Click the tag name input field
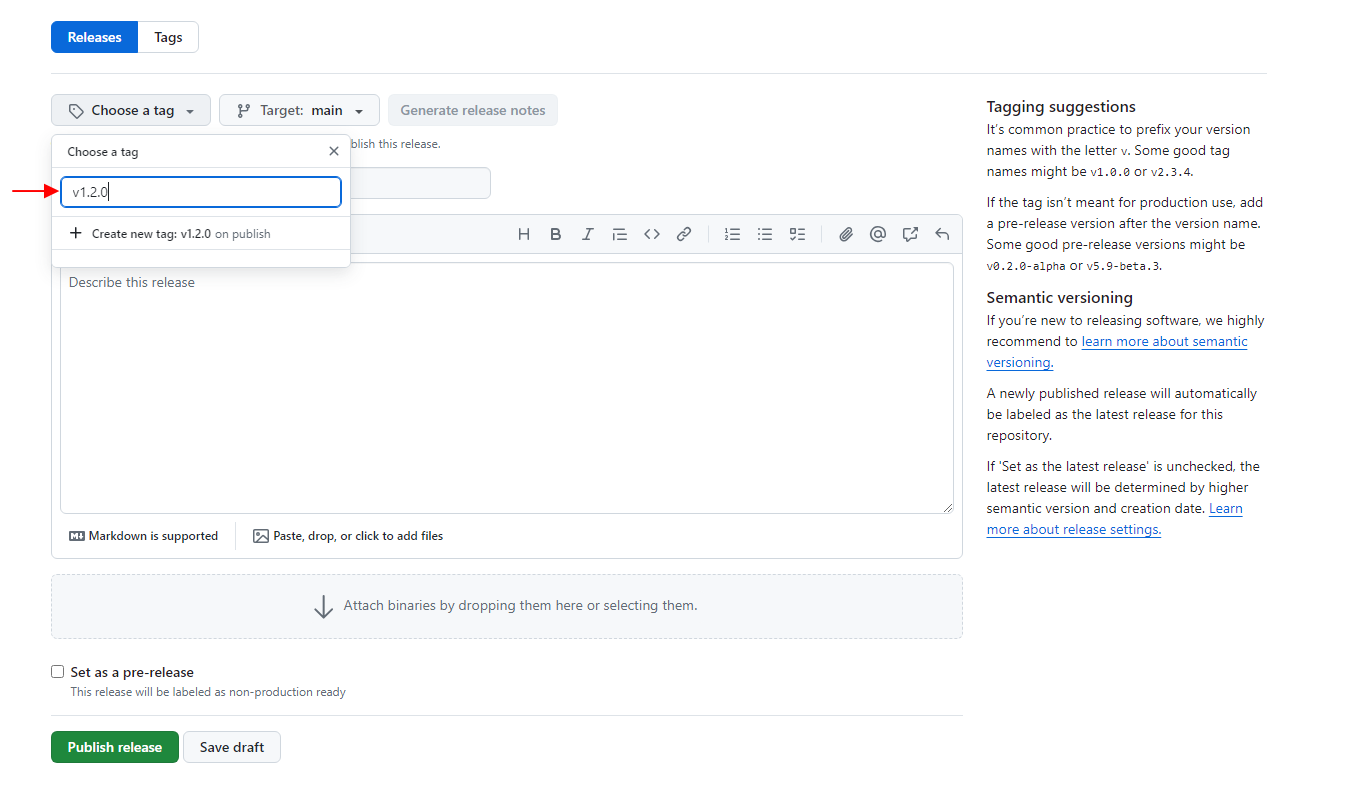 pos(201,192)
